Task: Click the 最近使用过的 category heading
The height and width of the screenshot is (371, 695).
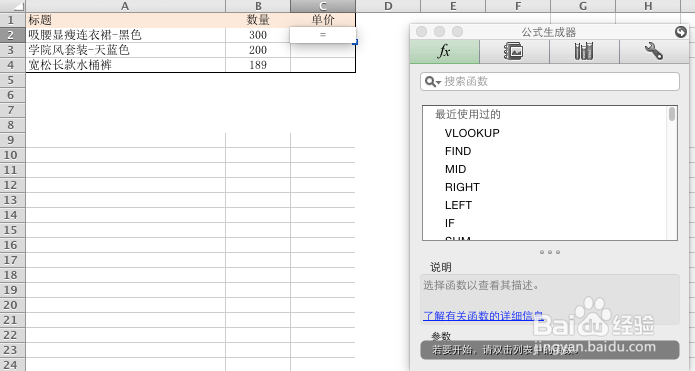Action: 468,114
